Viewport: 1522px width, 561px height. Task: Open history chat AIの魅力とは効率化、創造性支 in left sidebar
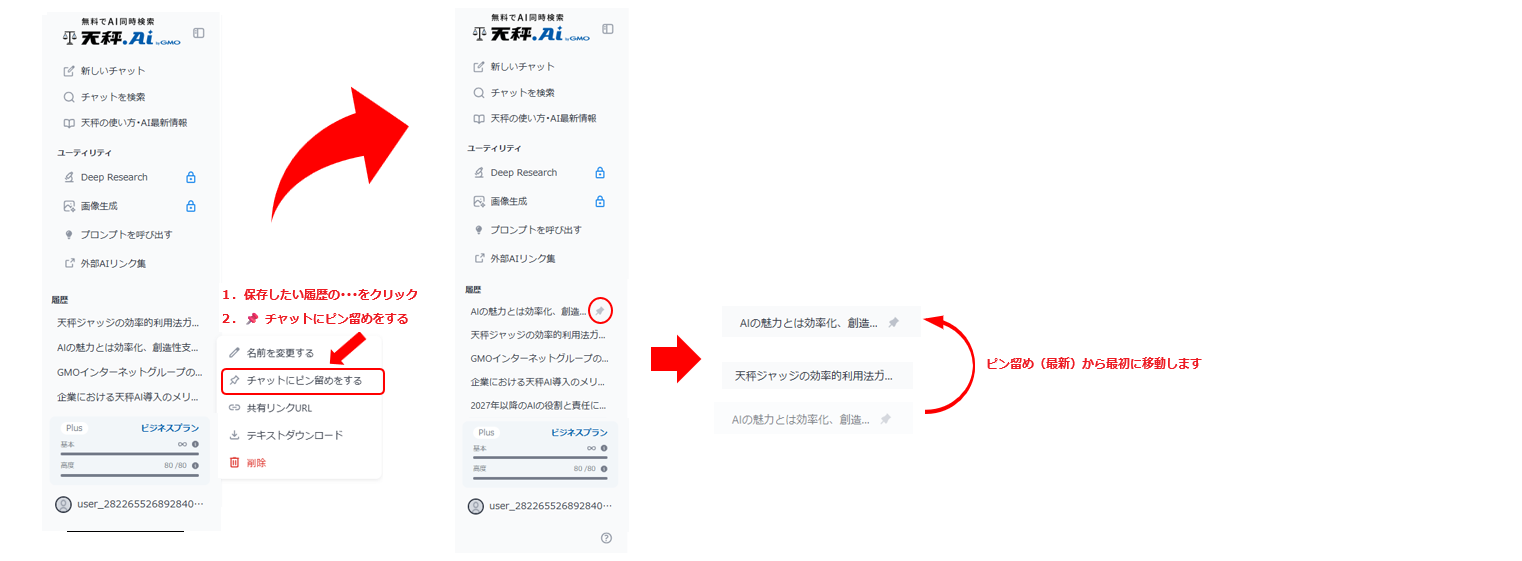pos(130,348)
